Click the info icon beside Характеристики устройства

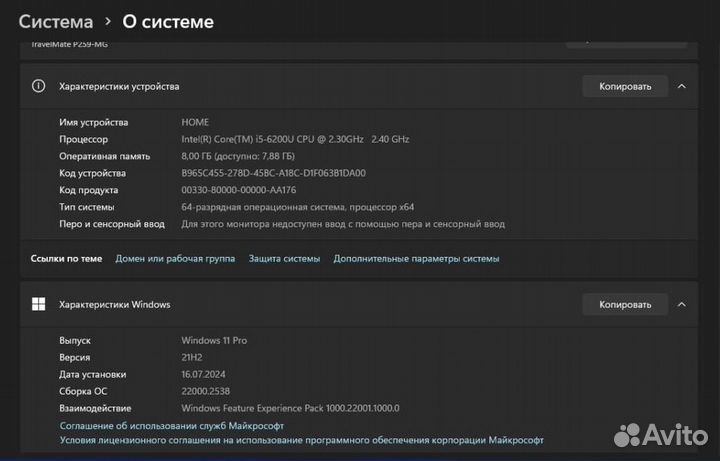pyautogui.click(x=39, y=86)
